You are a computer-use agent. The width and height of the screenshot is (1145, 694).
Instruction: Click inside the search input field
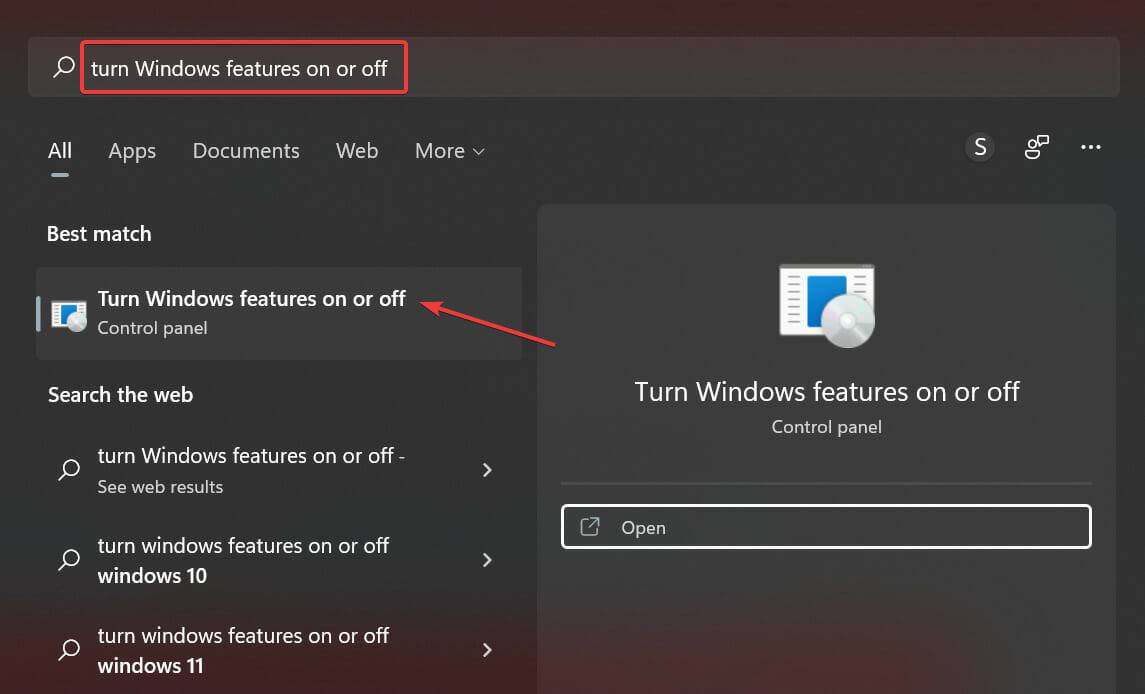244,66
